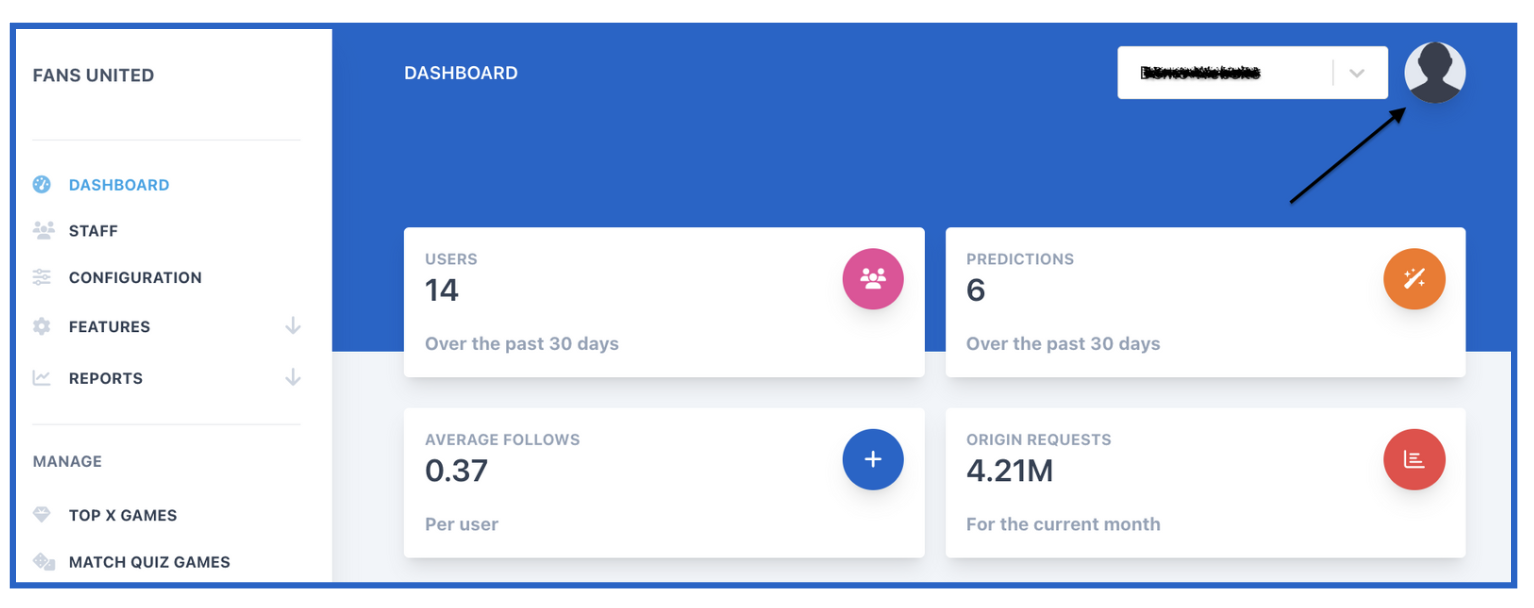This screenshot has height=608, width=1534.
Task: Click the pink Users circle icon
Action: (x=873, y=279)
